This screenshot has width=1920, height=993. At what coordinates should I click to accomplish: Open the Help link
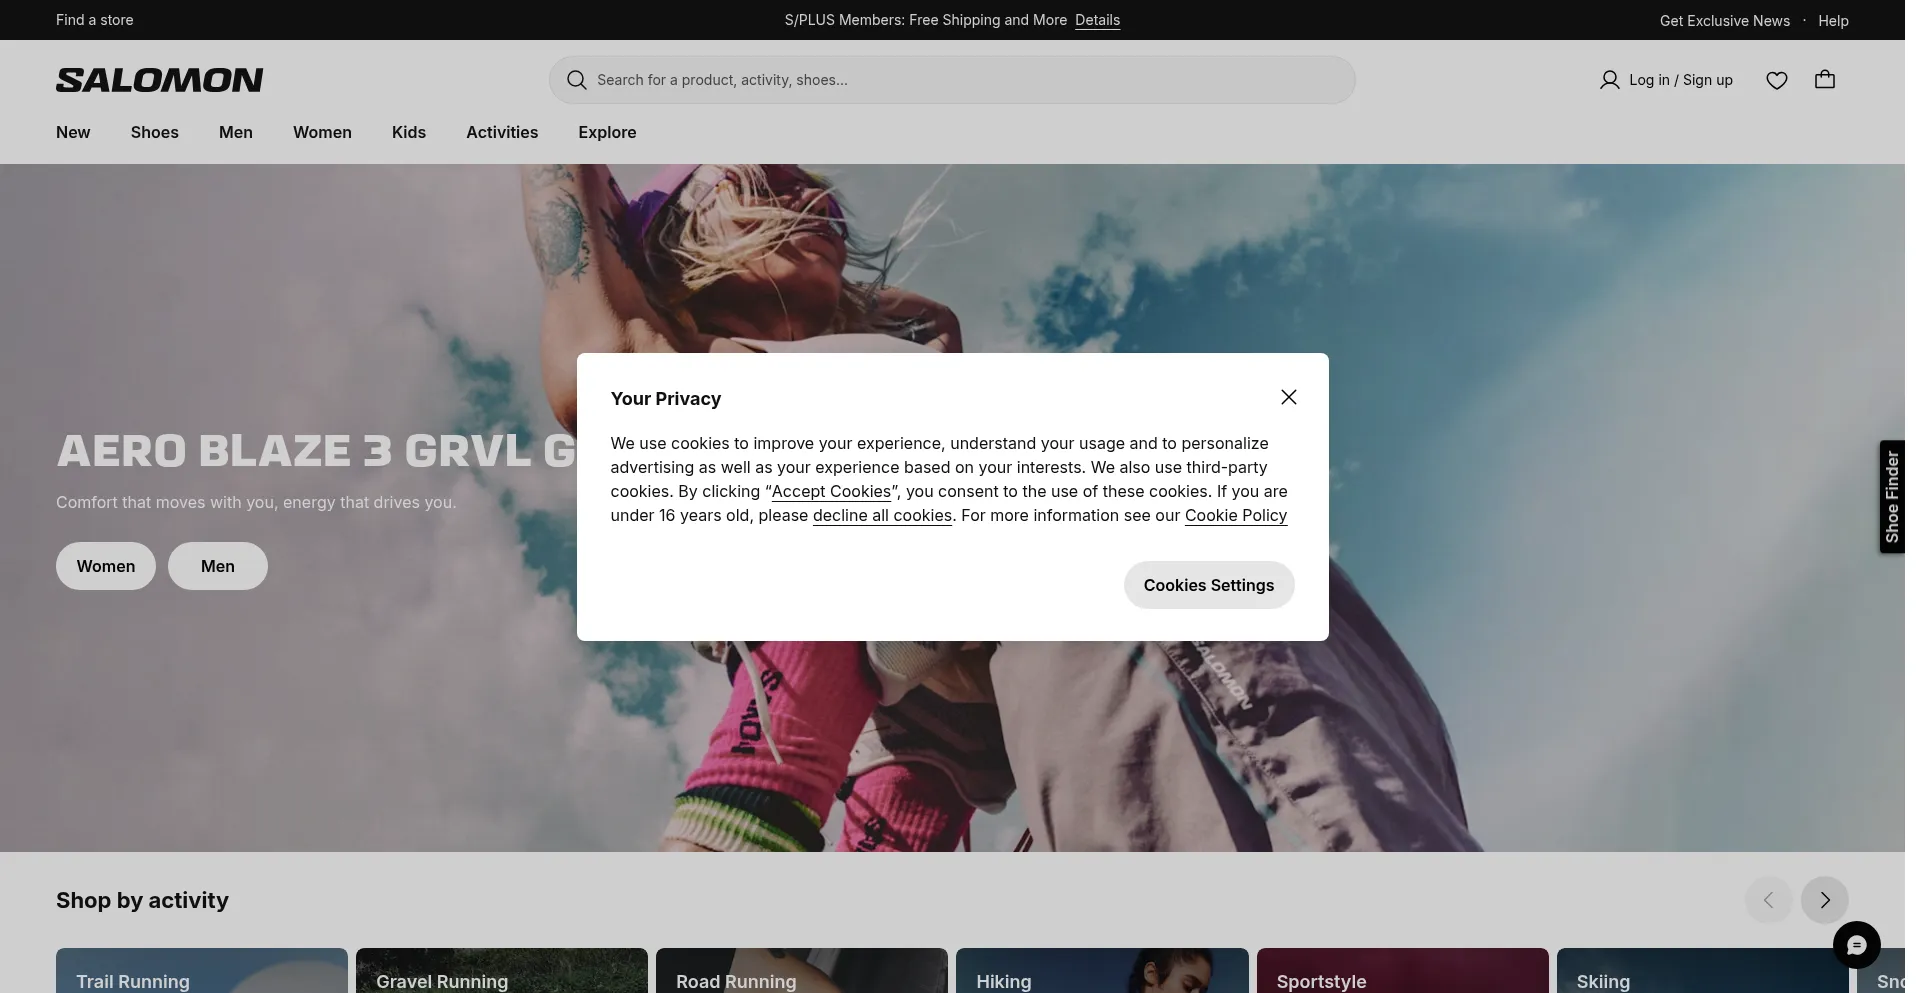tap(1833, 20)
